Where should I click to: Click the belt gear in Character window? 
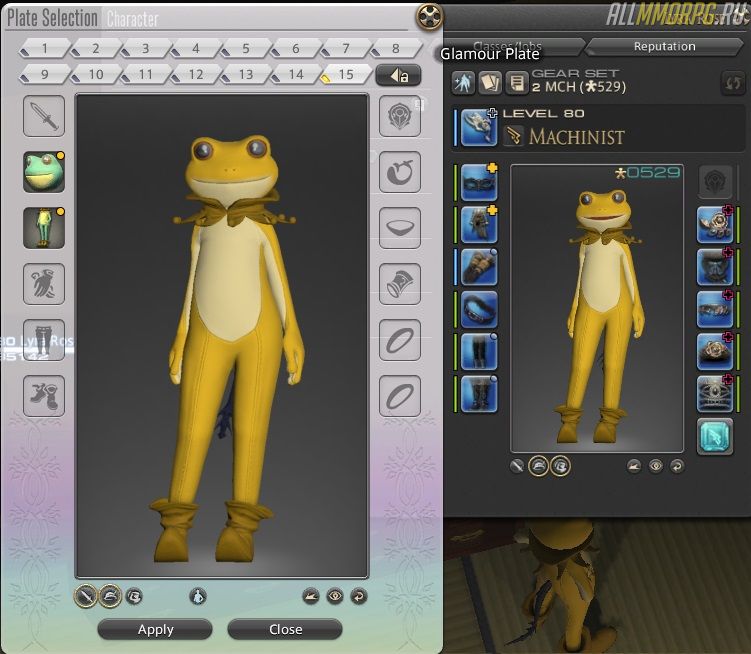click(478, 310)
